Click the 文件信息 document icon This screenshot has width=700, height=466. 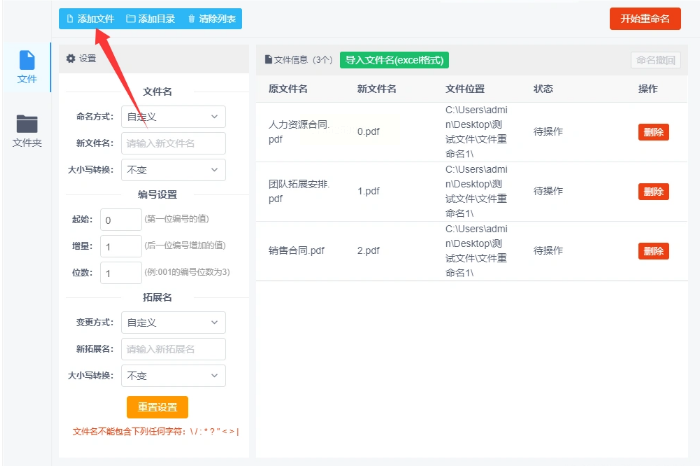coord(268,60)
